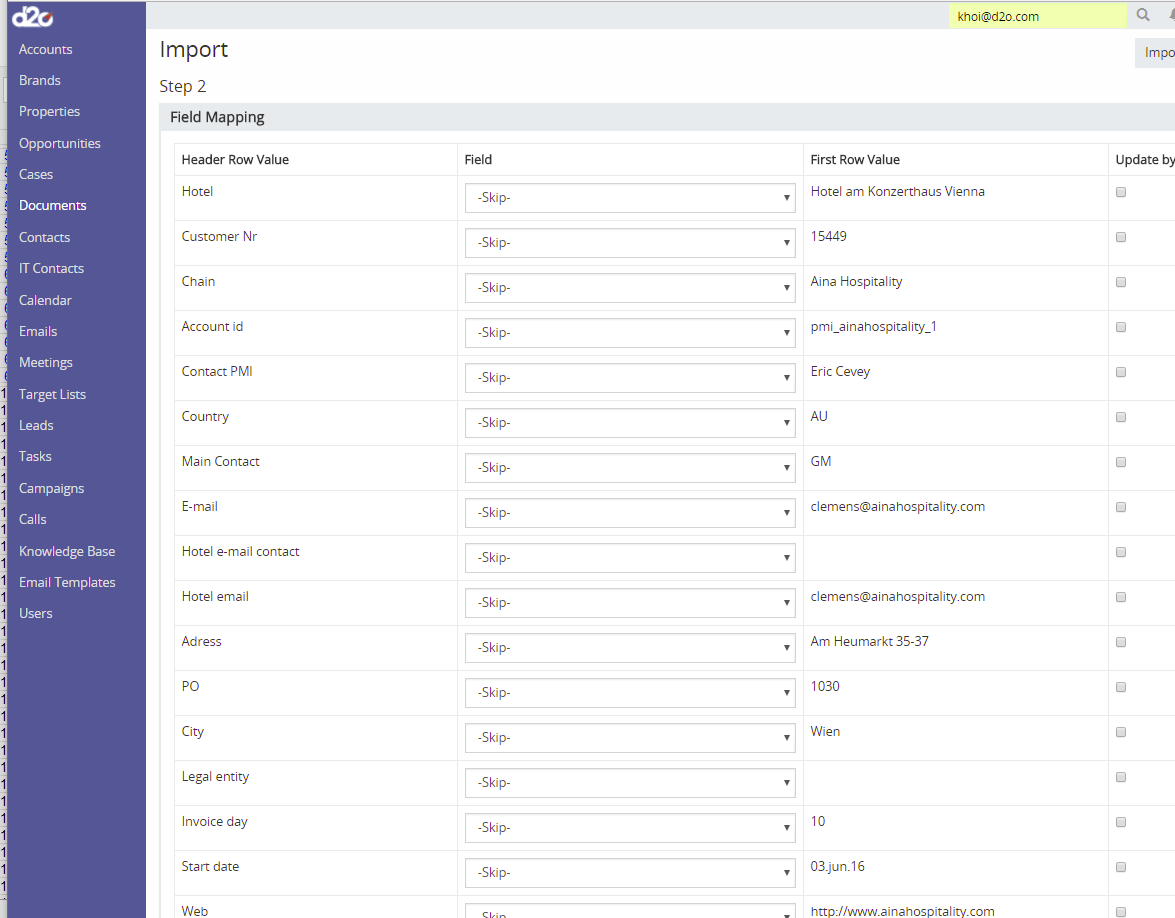Toggle the Update by checkbox for City row
The image size is (1175, 918).
(x=1121, y=732)
